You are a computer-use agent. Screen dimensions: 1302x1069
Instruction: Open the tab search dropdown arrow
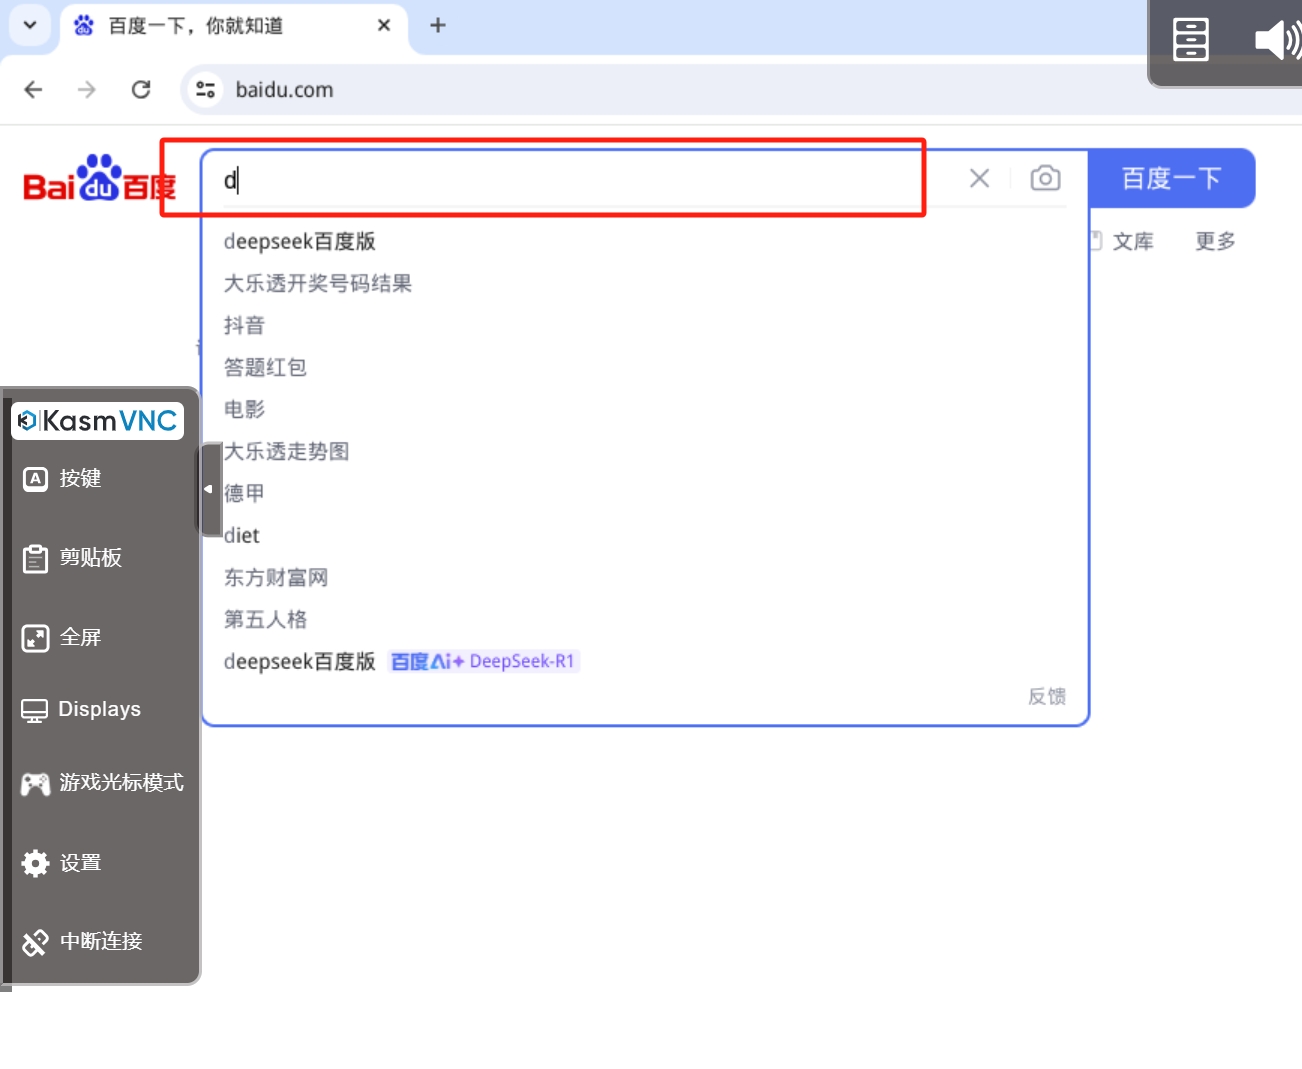[x=30, y=25]
